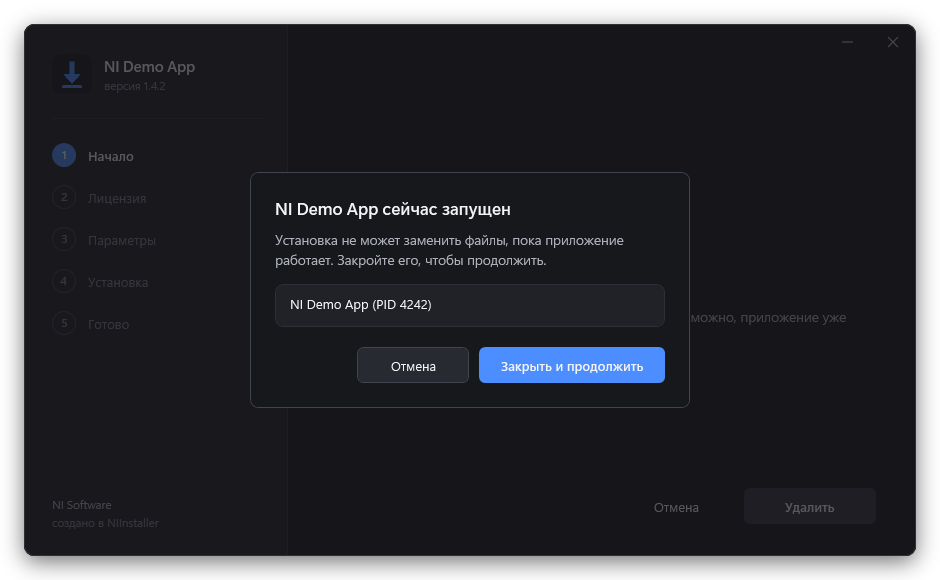940x580 pixels.
Task: Open the Готово step label
Action: pos(109,324)
